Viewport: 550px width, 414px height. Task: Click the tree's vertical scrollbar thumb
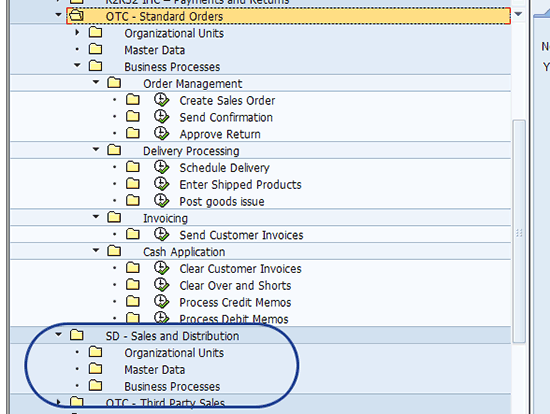point(519,232)
